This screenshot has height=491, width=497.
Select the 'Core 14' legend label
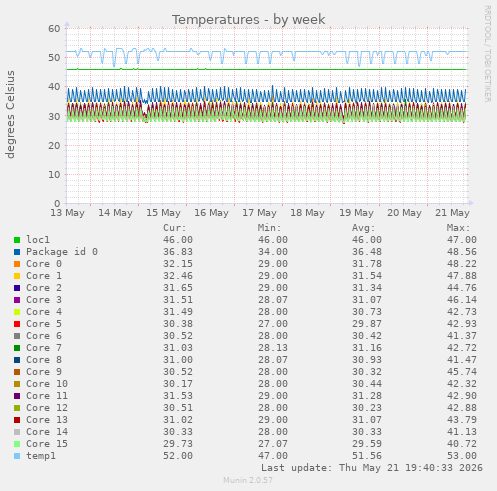coord(47,432)
